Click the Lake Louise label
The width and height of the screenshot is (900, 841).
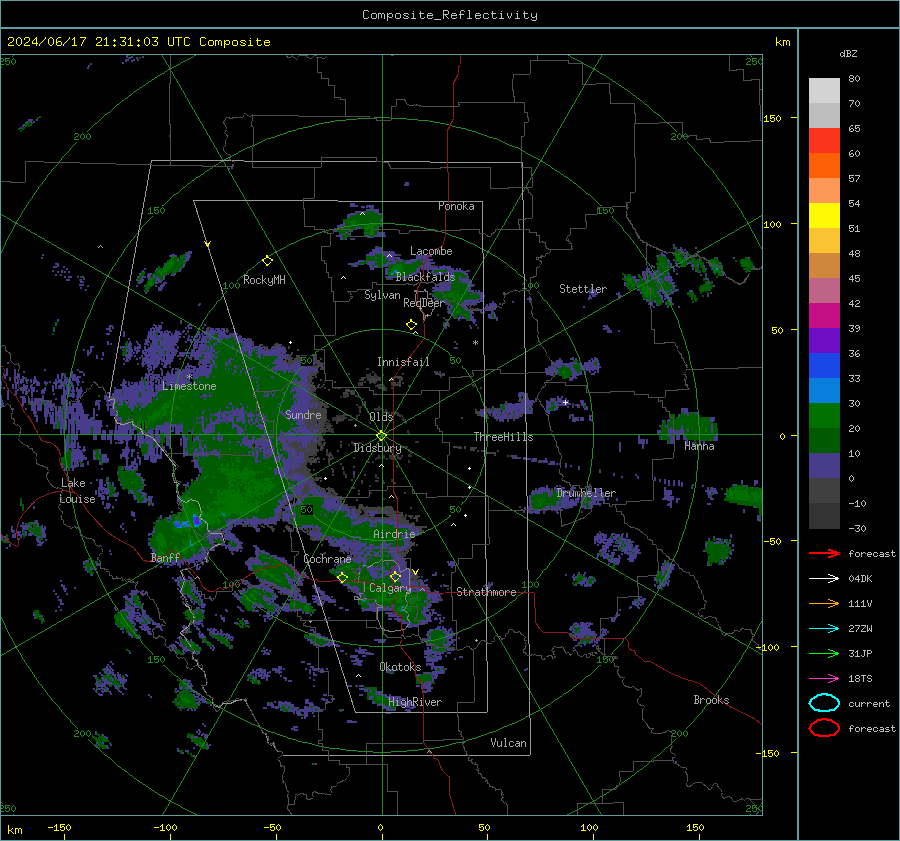(77, 491)
